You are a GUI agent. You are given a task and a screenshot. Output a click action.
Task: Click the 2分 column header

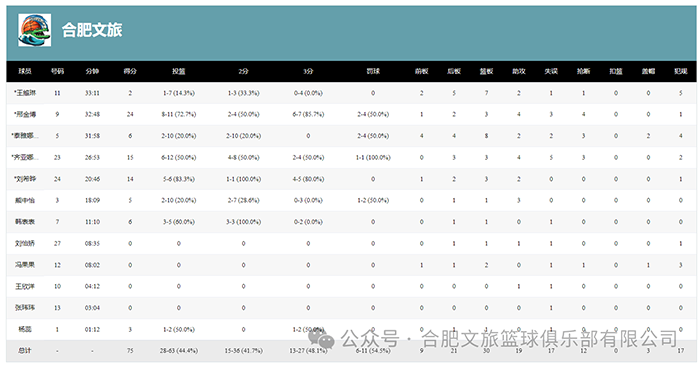pos(243,71)
